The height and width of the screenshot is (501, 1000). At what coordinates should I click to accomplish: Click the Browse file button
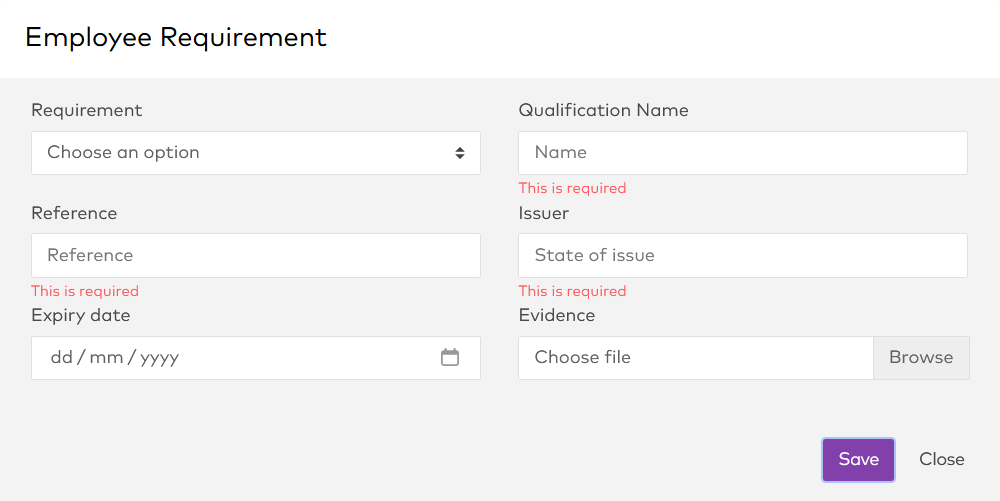point(921,357)
